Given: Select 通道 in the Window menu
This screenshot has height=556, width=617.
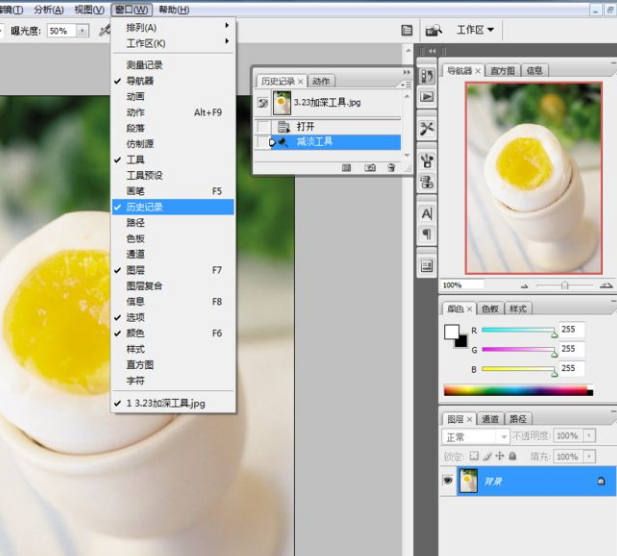Looking at the screenshot, I should (x=173, y=254).
